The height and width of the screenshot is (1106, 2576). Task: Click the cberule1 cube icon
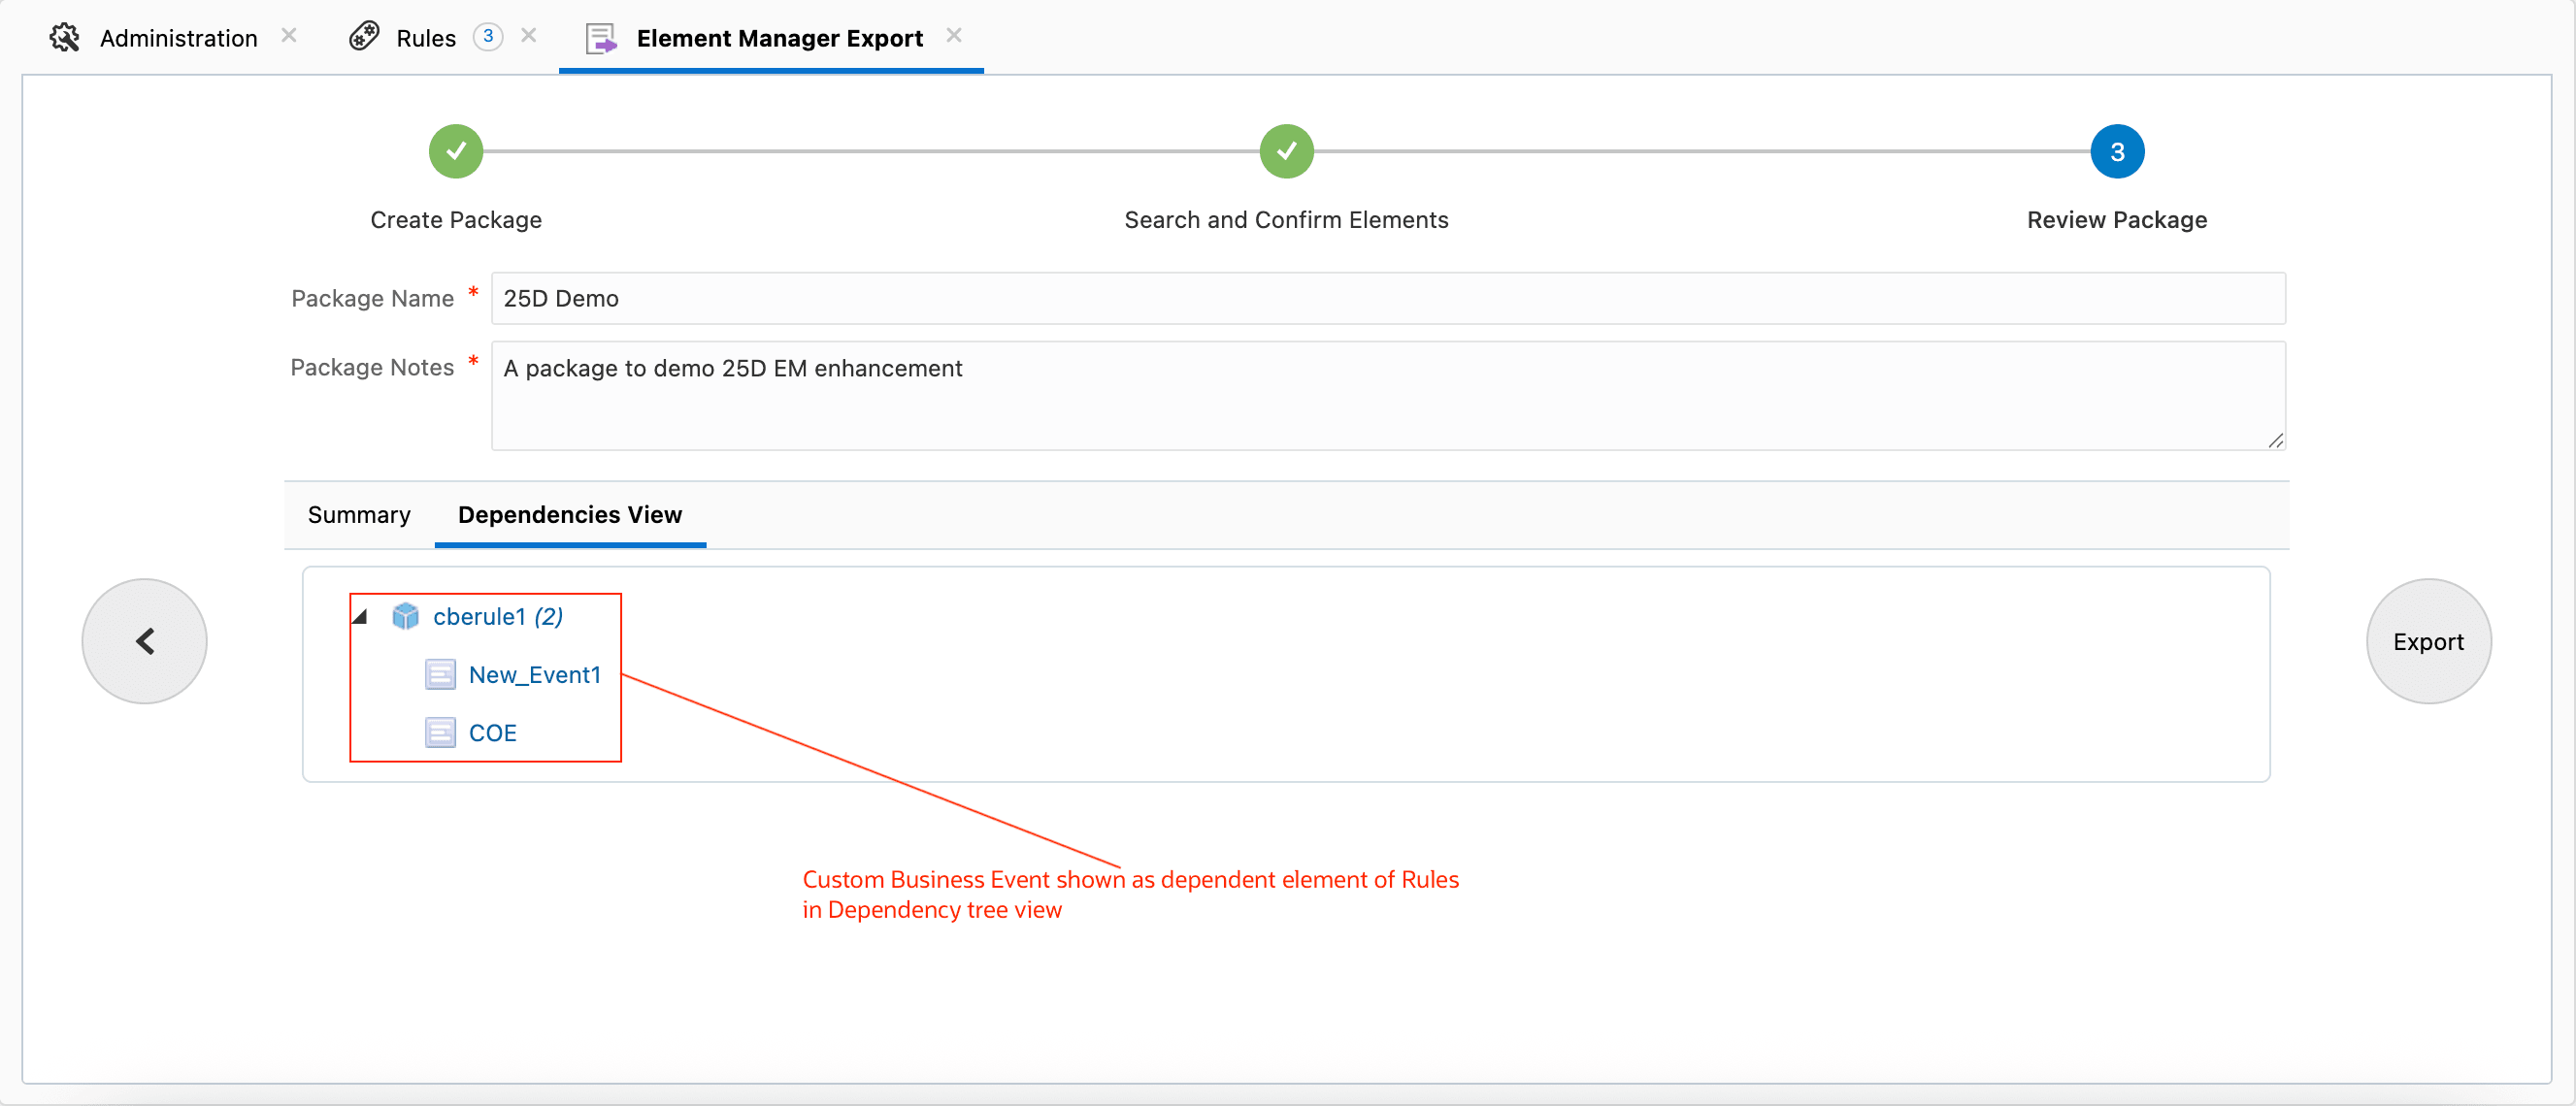point(405,616)
